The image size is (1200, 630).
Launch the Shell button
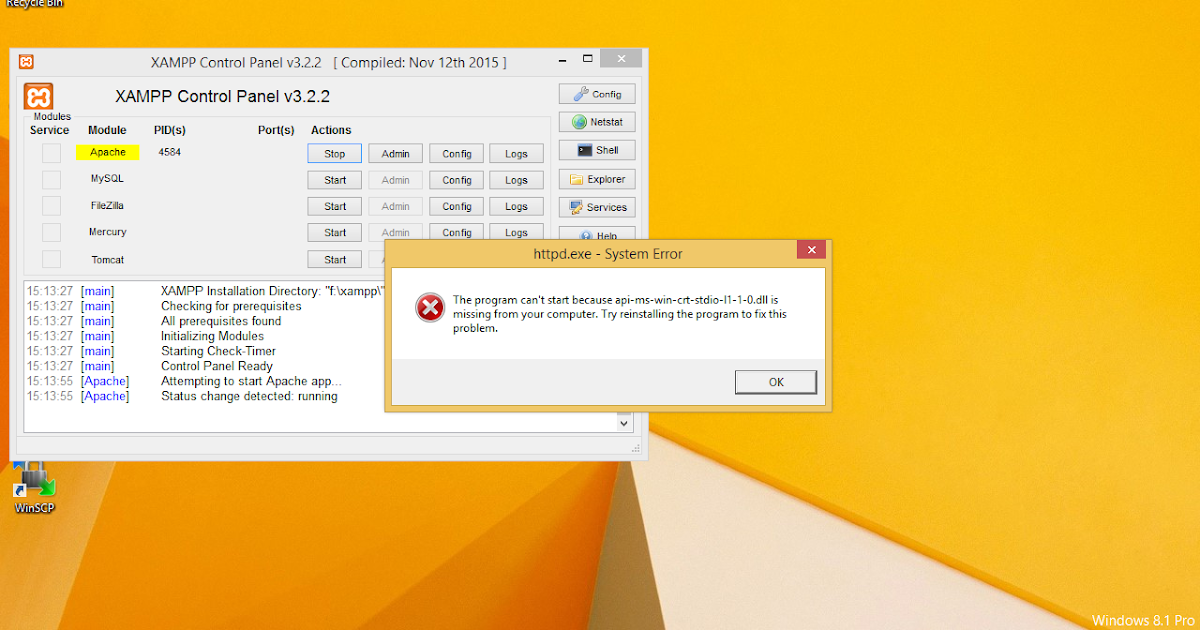click(596, 150)
